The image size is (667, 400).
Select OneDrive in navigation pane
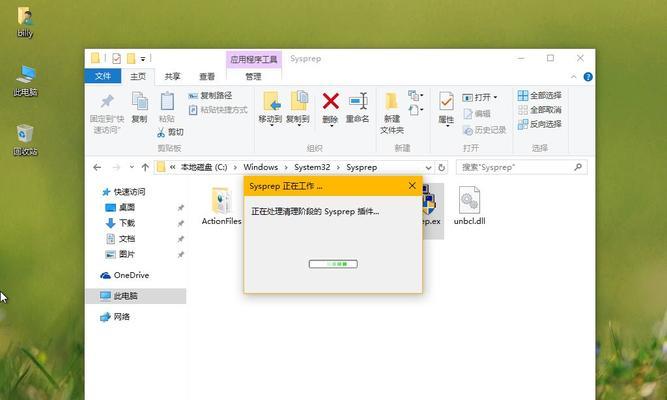click(x=125, y=275)
